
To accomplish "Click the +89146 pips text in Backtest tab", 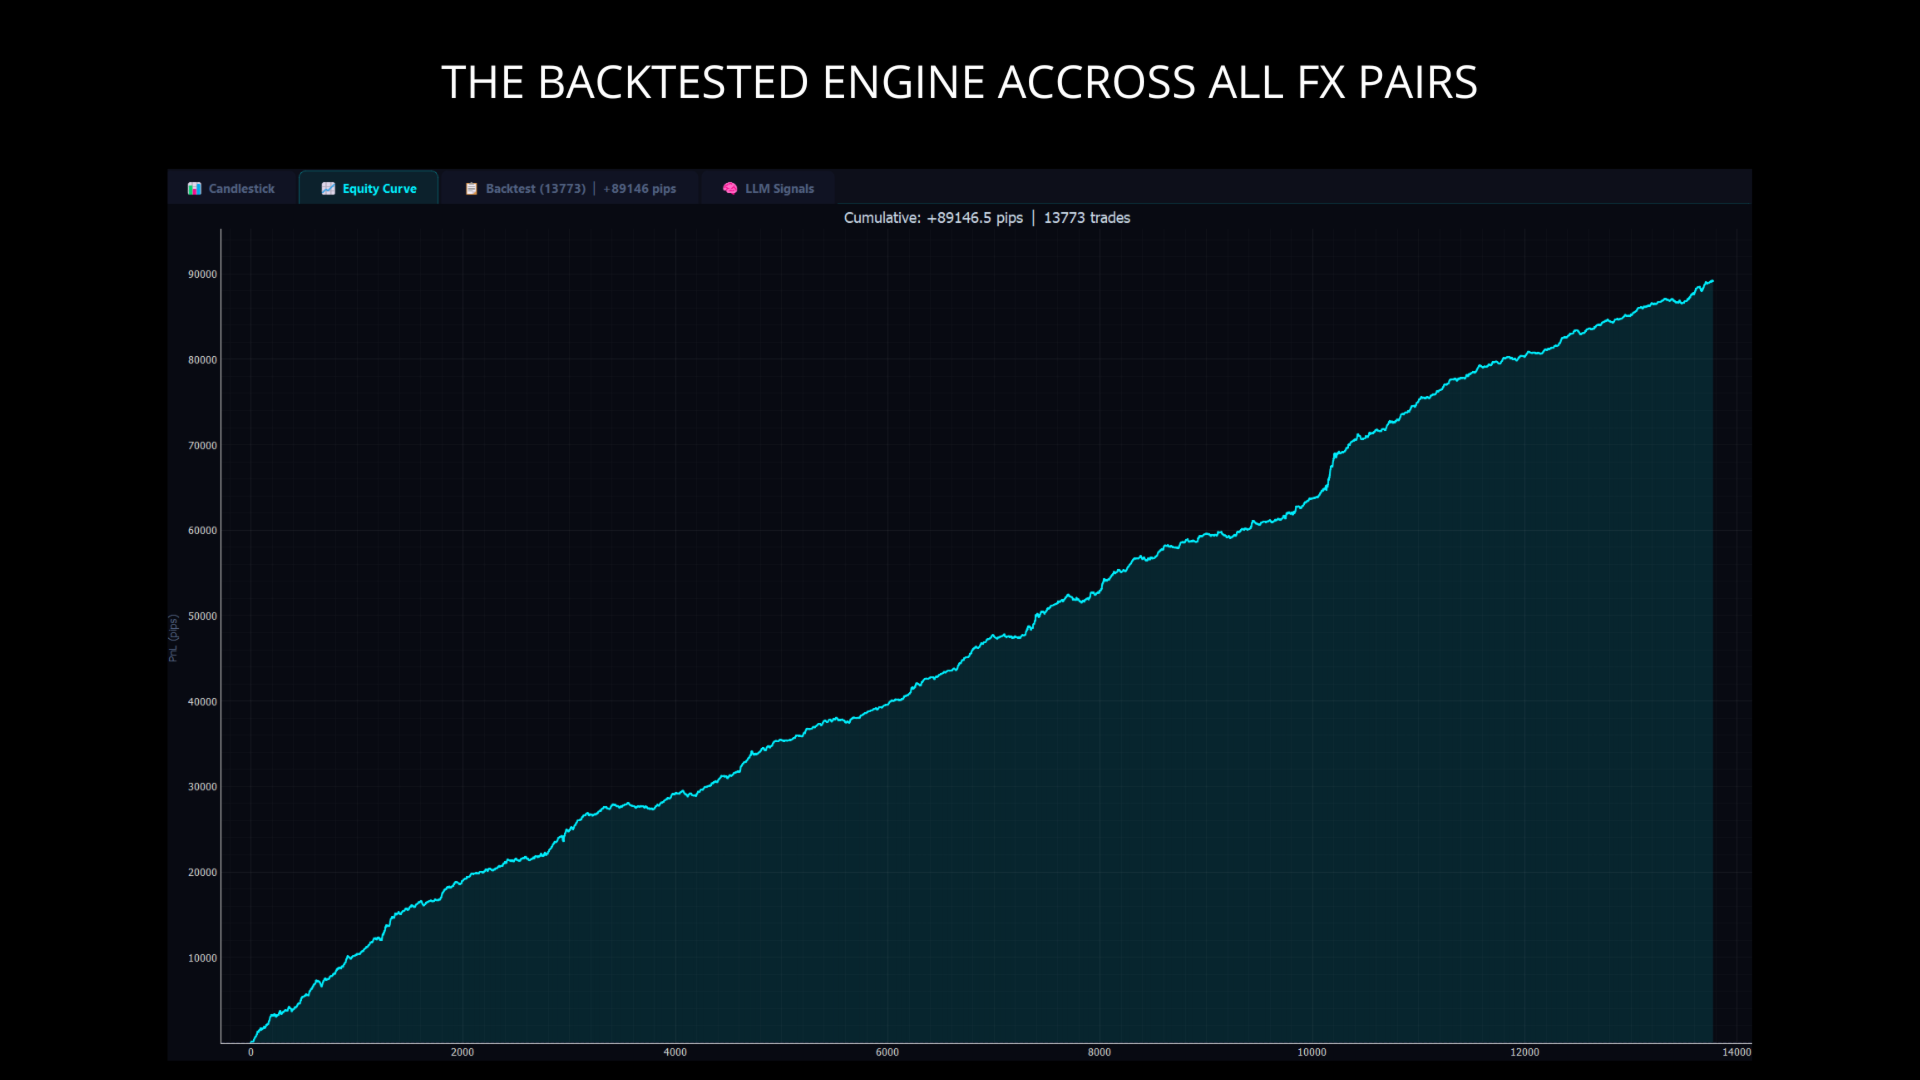I will click(639, 188).
